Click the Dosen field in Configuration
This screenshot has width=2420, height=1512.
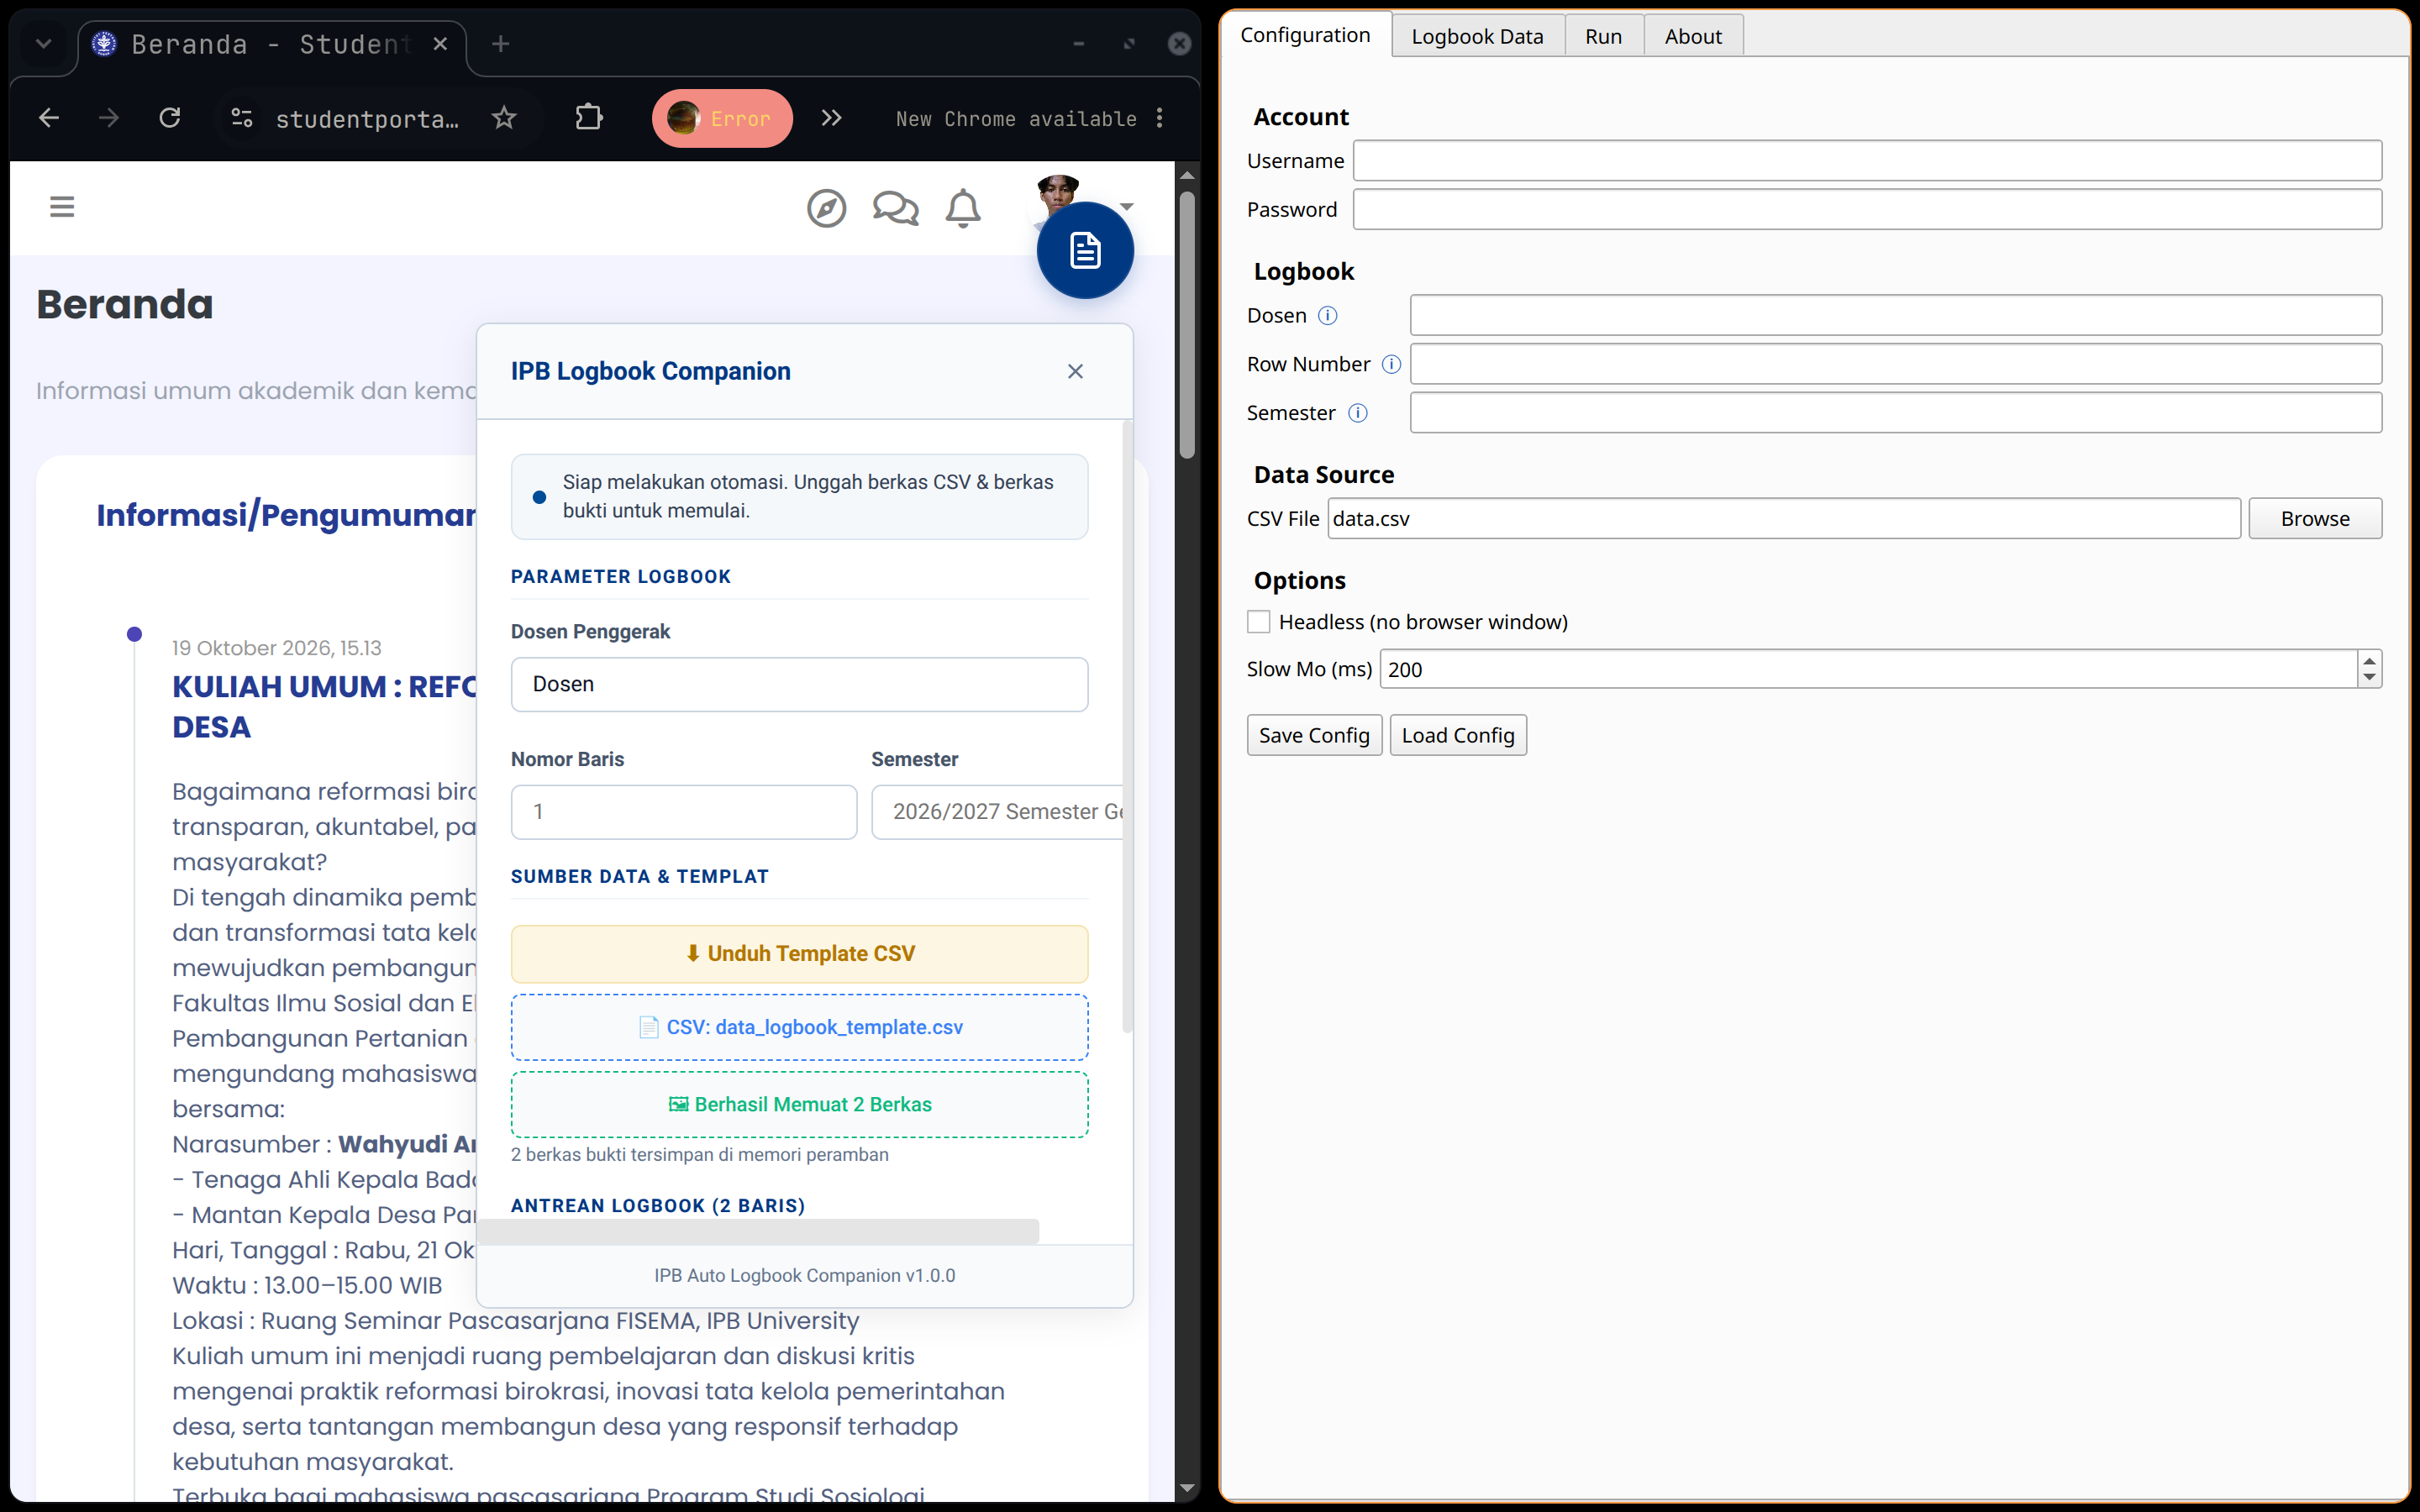(1895, 315)
